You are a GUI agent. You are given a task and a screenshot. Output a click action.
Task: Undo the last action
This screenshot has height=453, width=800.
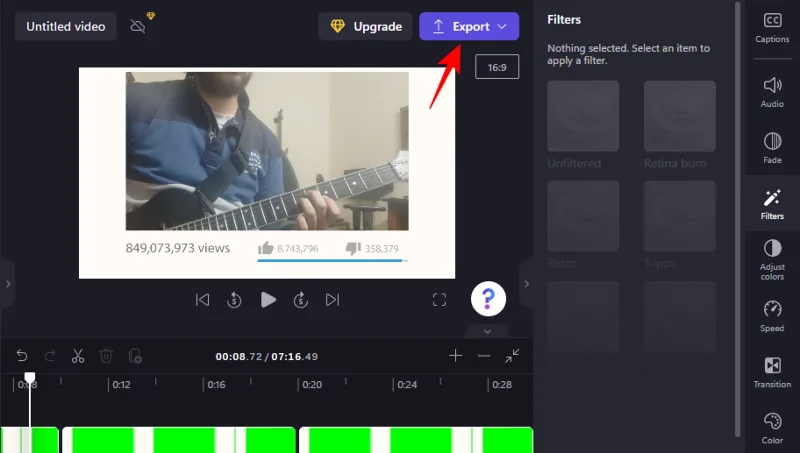click(22, 356)
